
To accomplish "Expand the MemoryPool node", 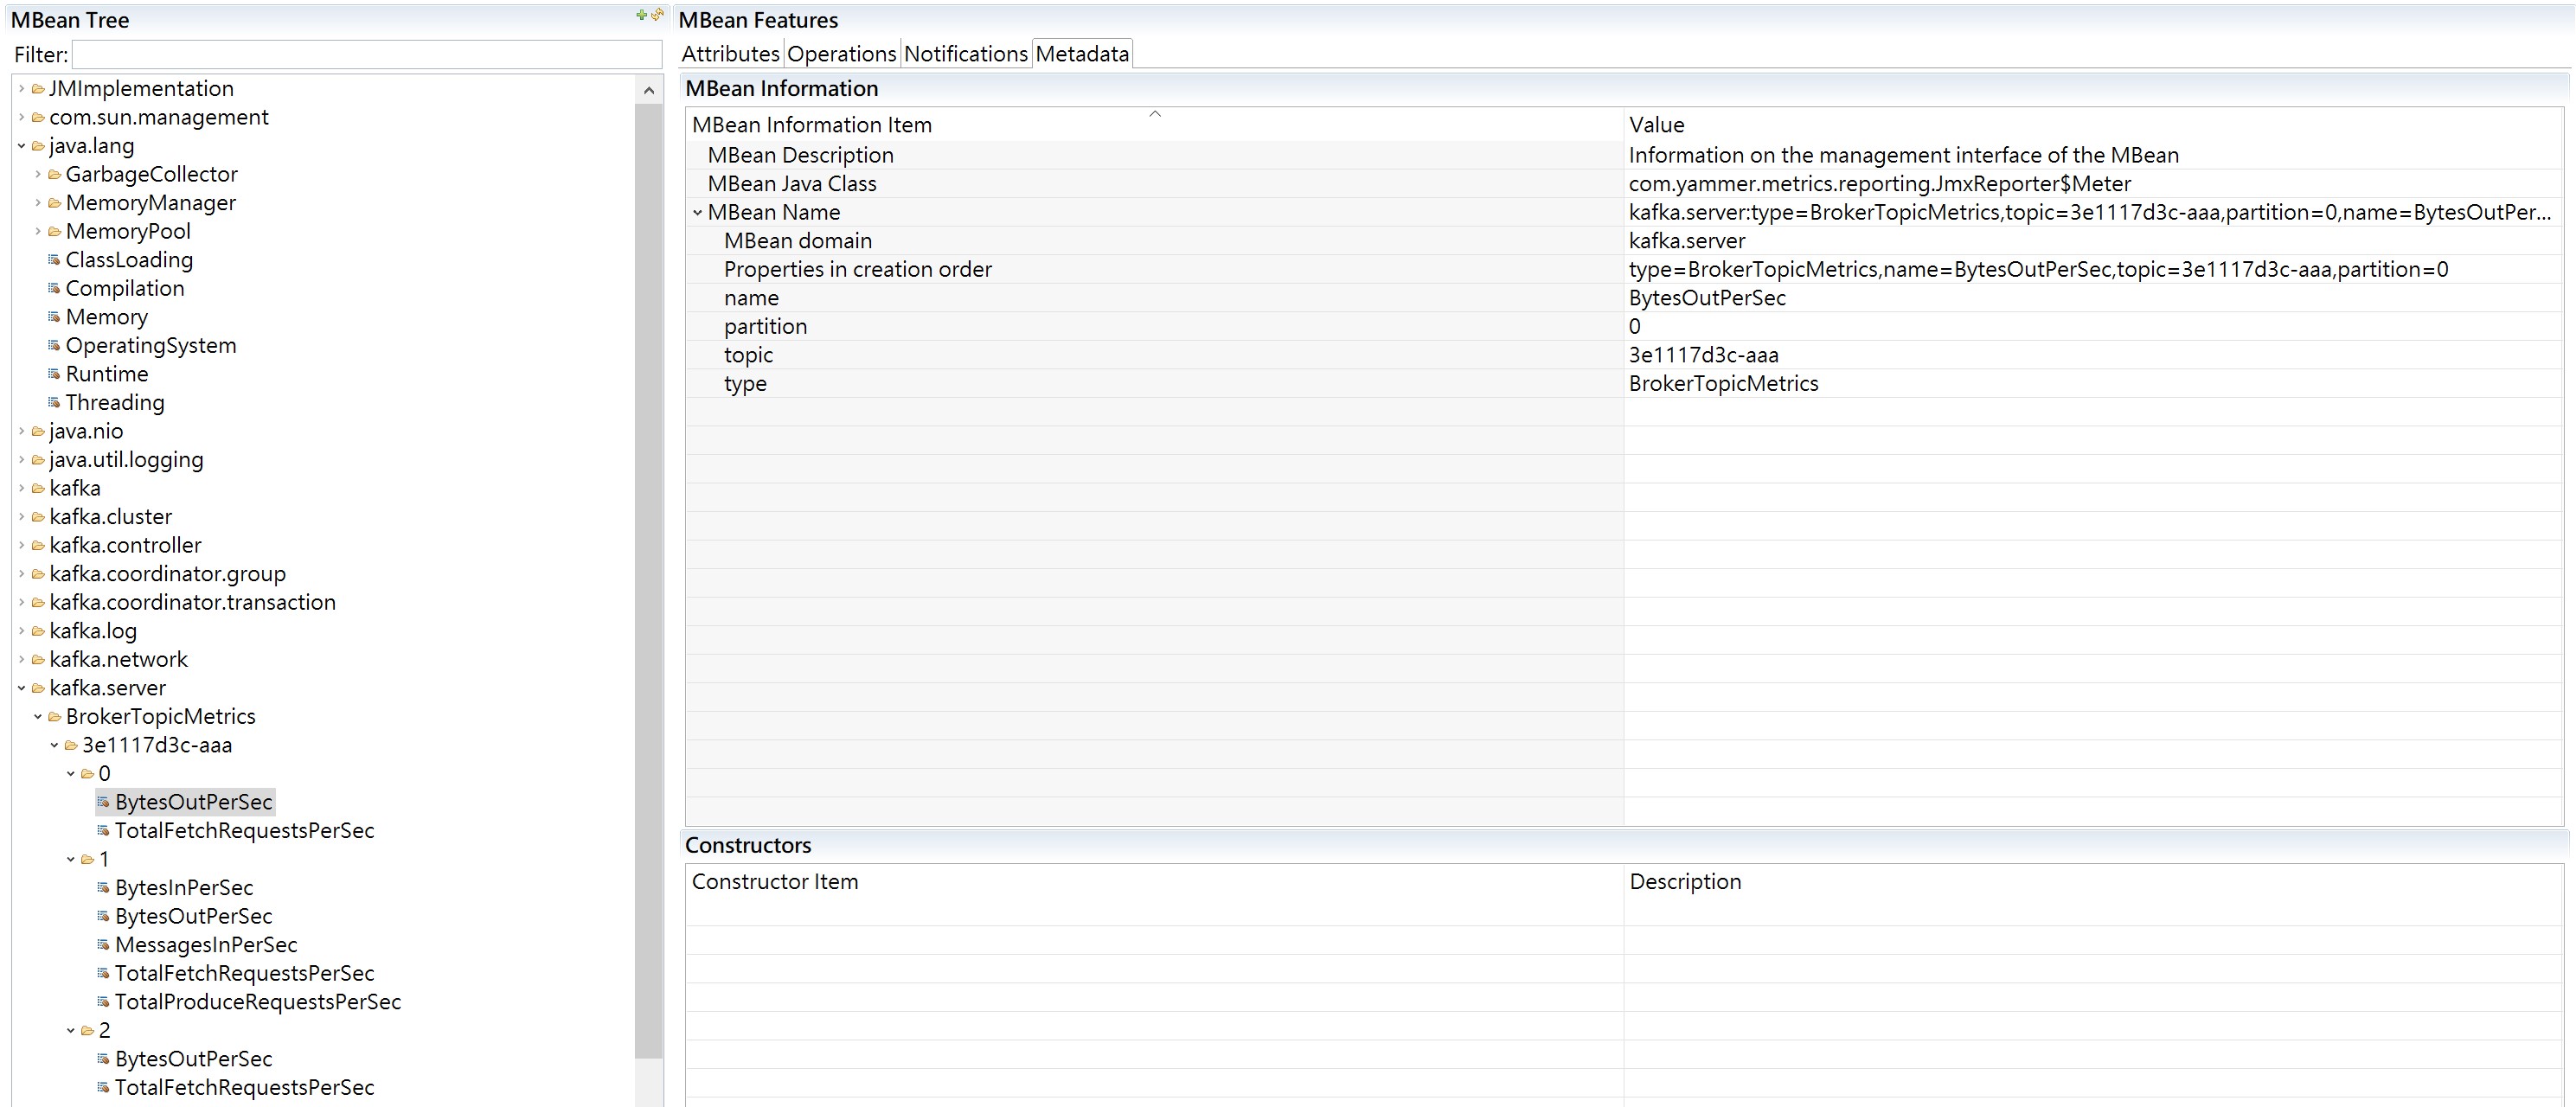I will [x=38, y=232].
